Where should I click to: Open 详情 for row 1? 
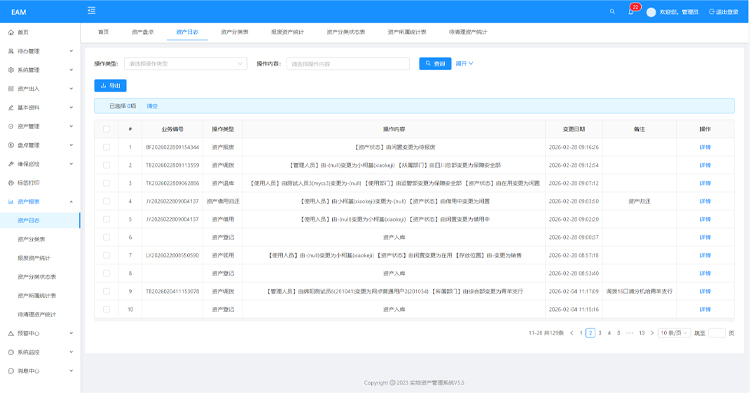coord(705,147)
